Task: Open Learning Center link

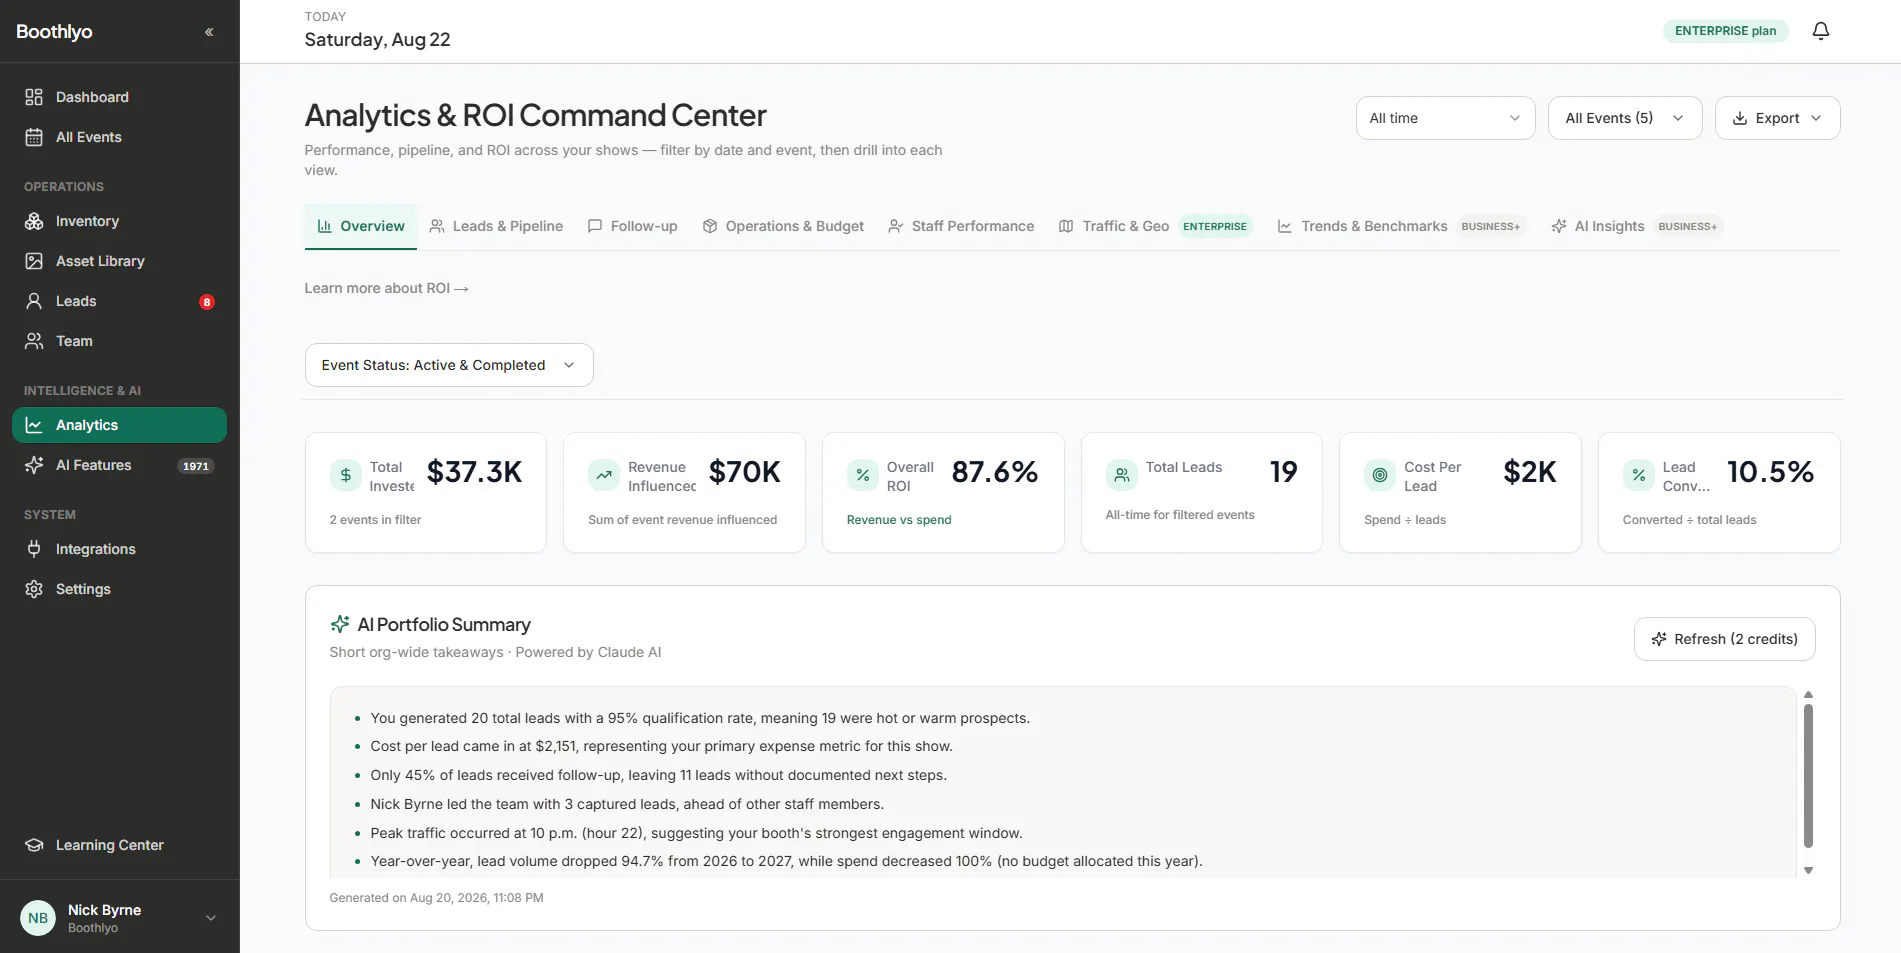Action: pos(119,845)
